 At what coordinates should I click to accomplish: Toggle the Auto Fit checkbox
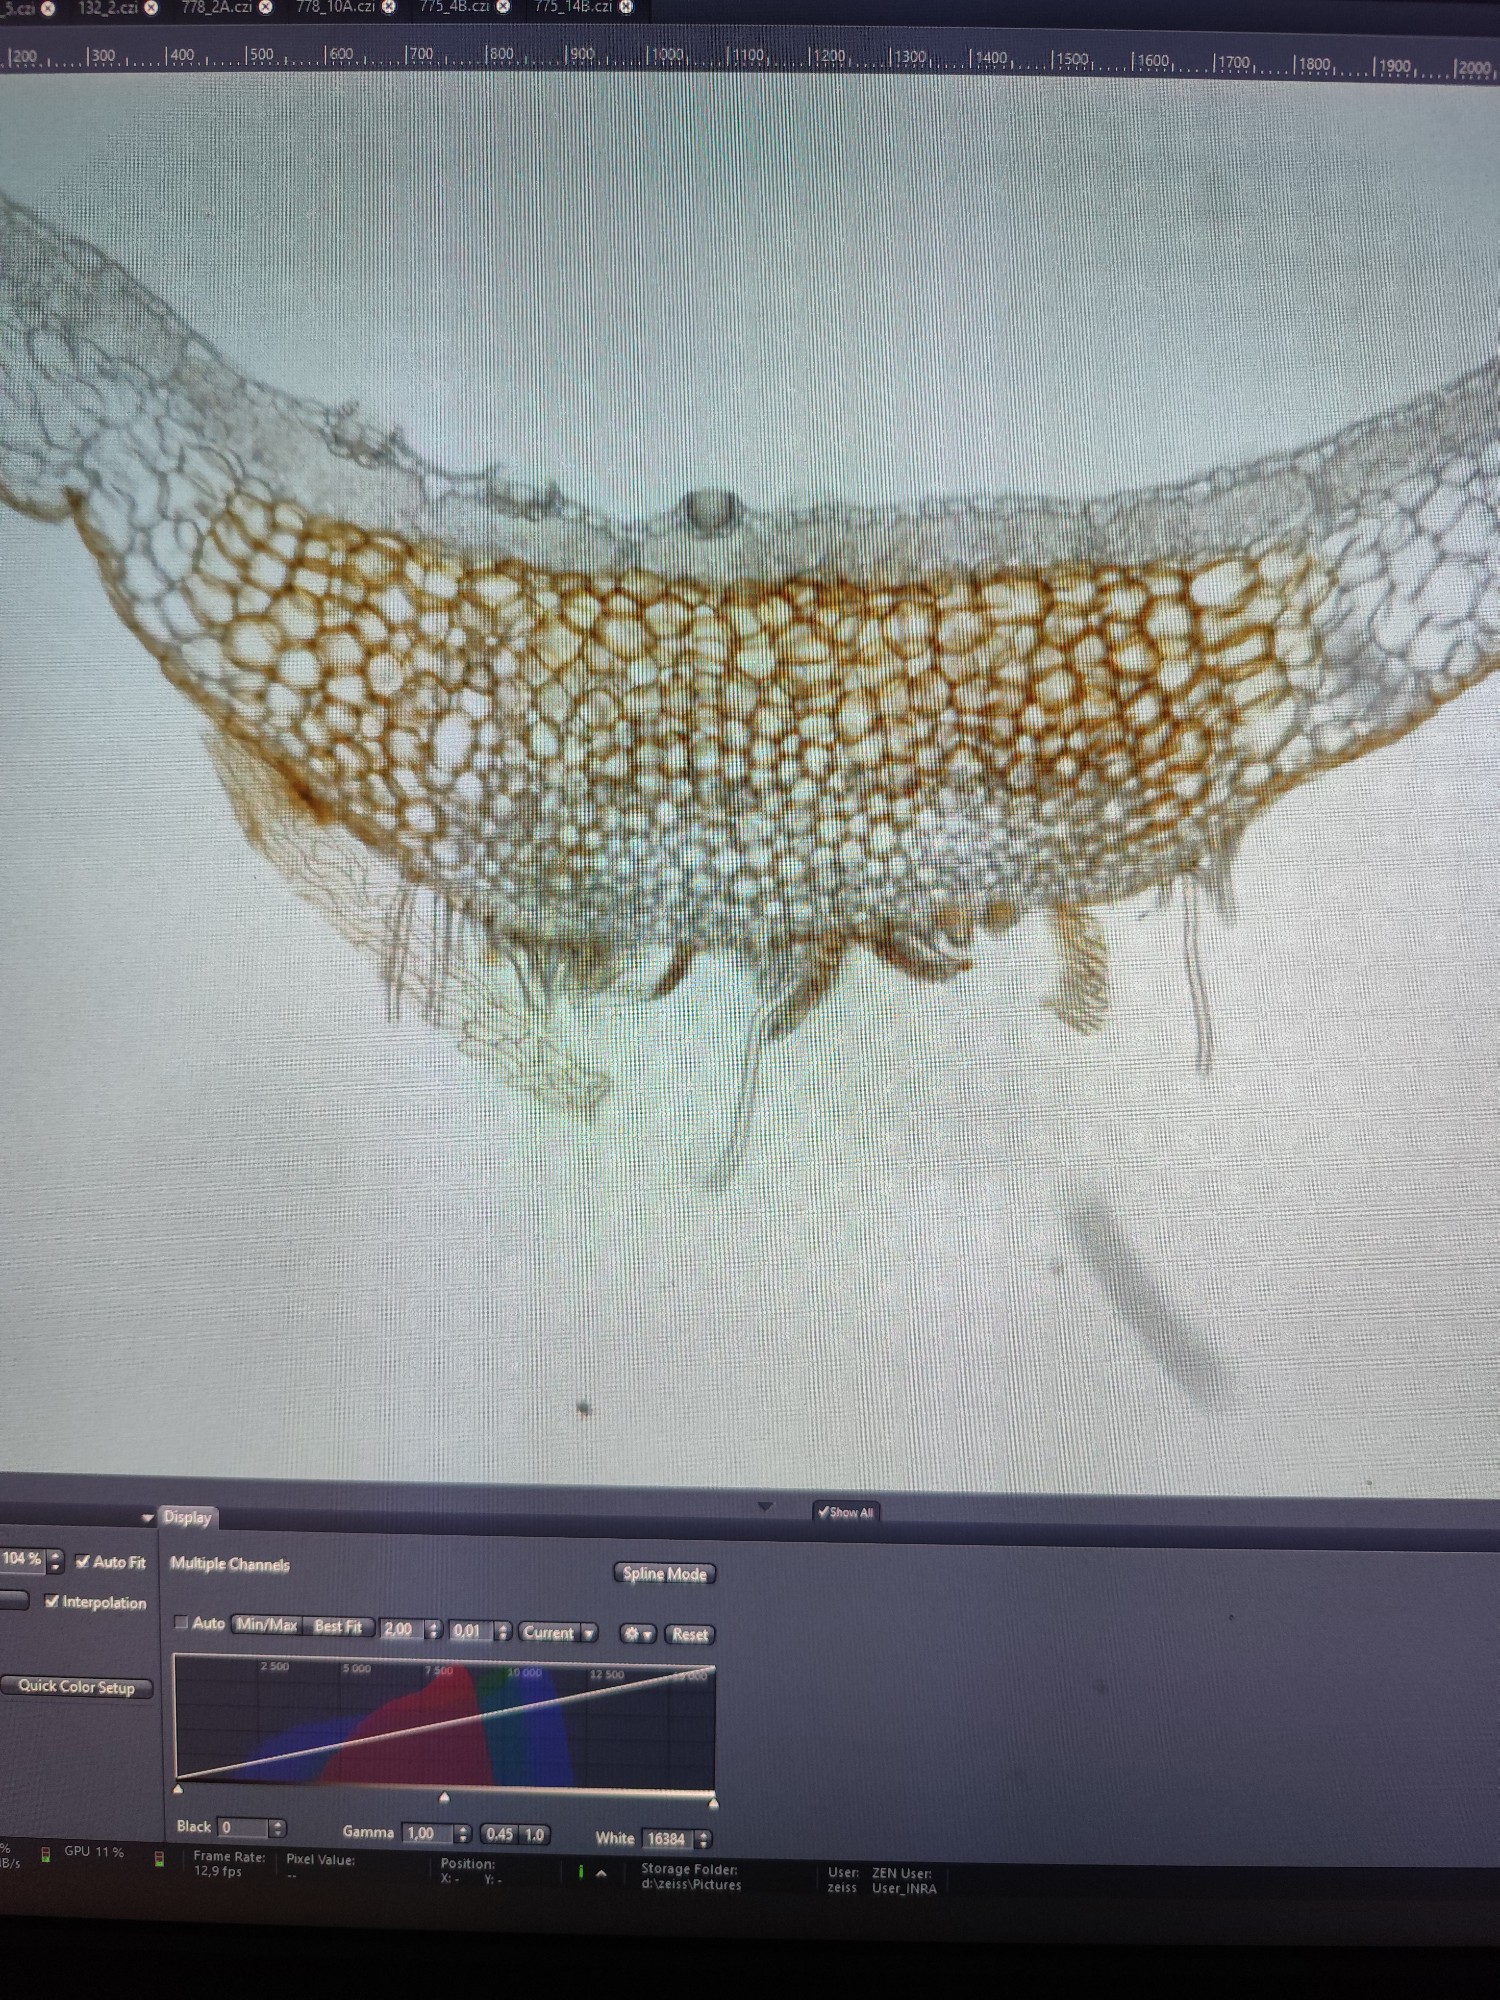84,1561
